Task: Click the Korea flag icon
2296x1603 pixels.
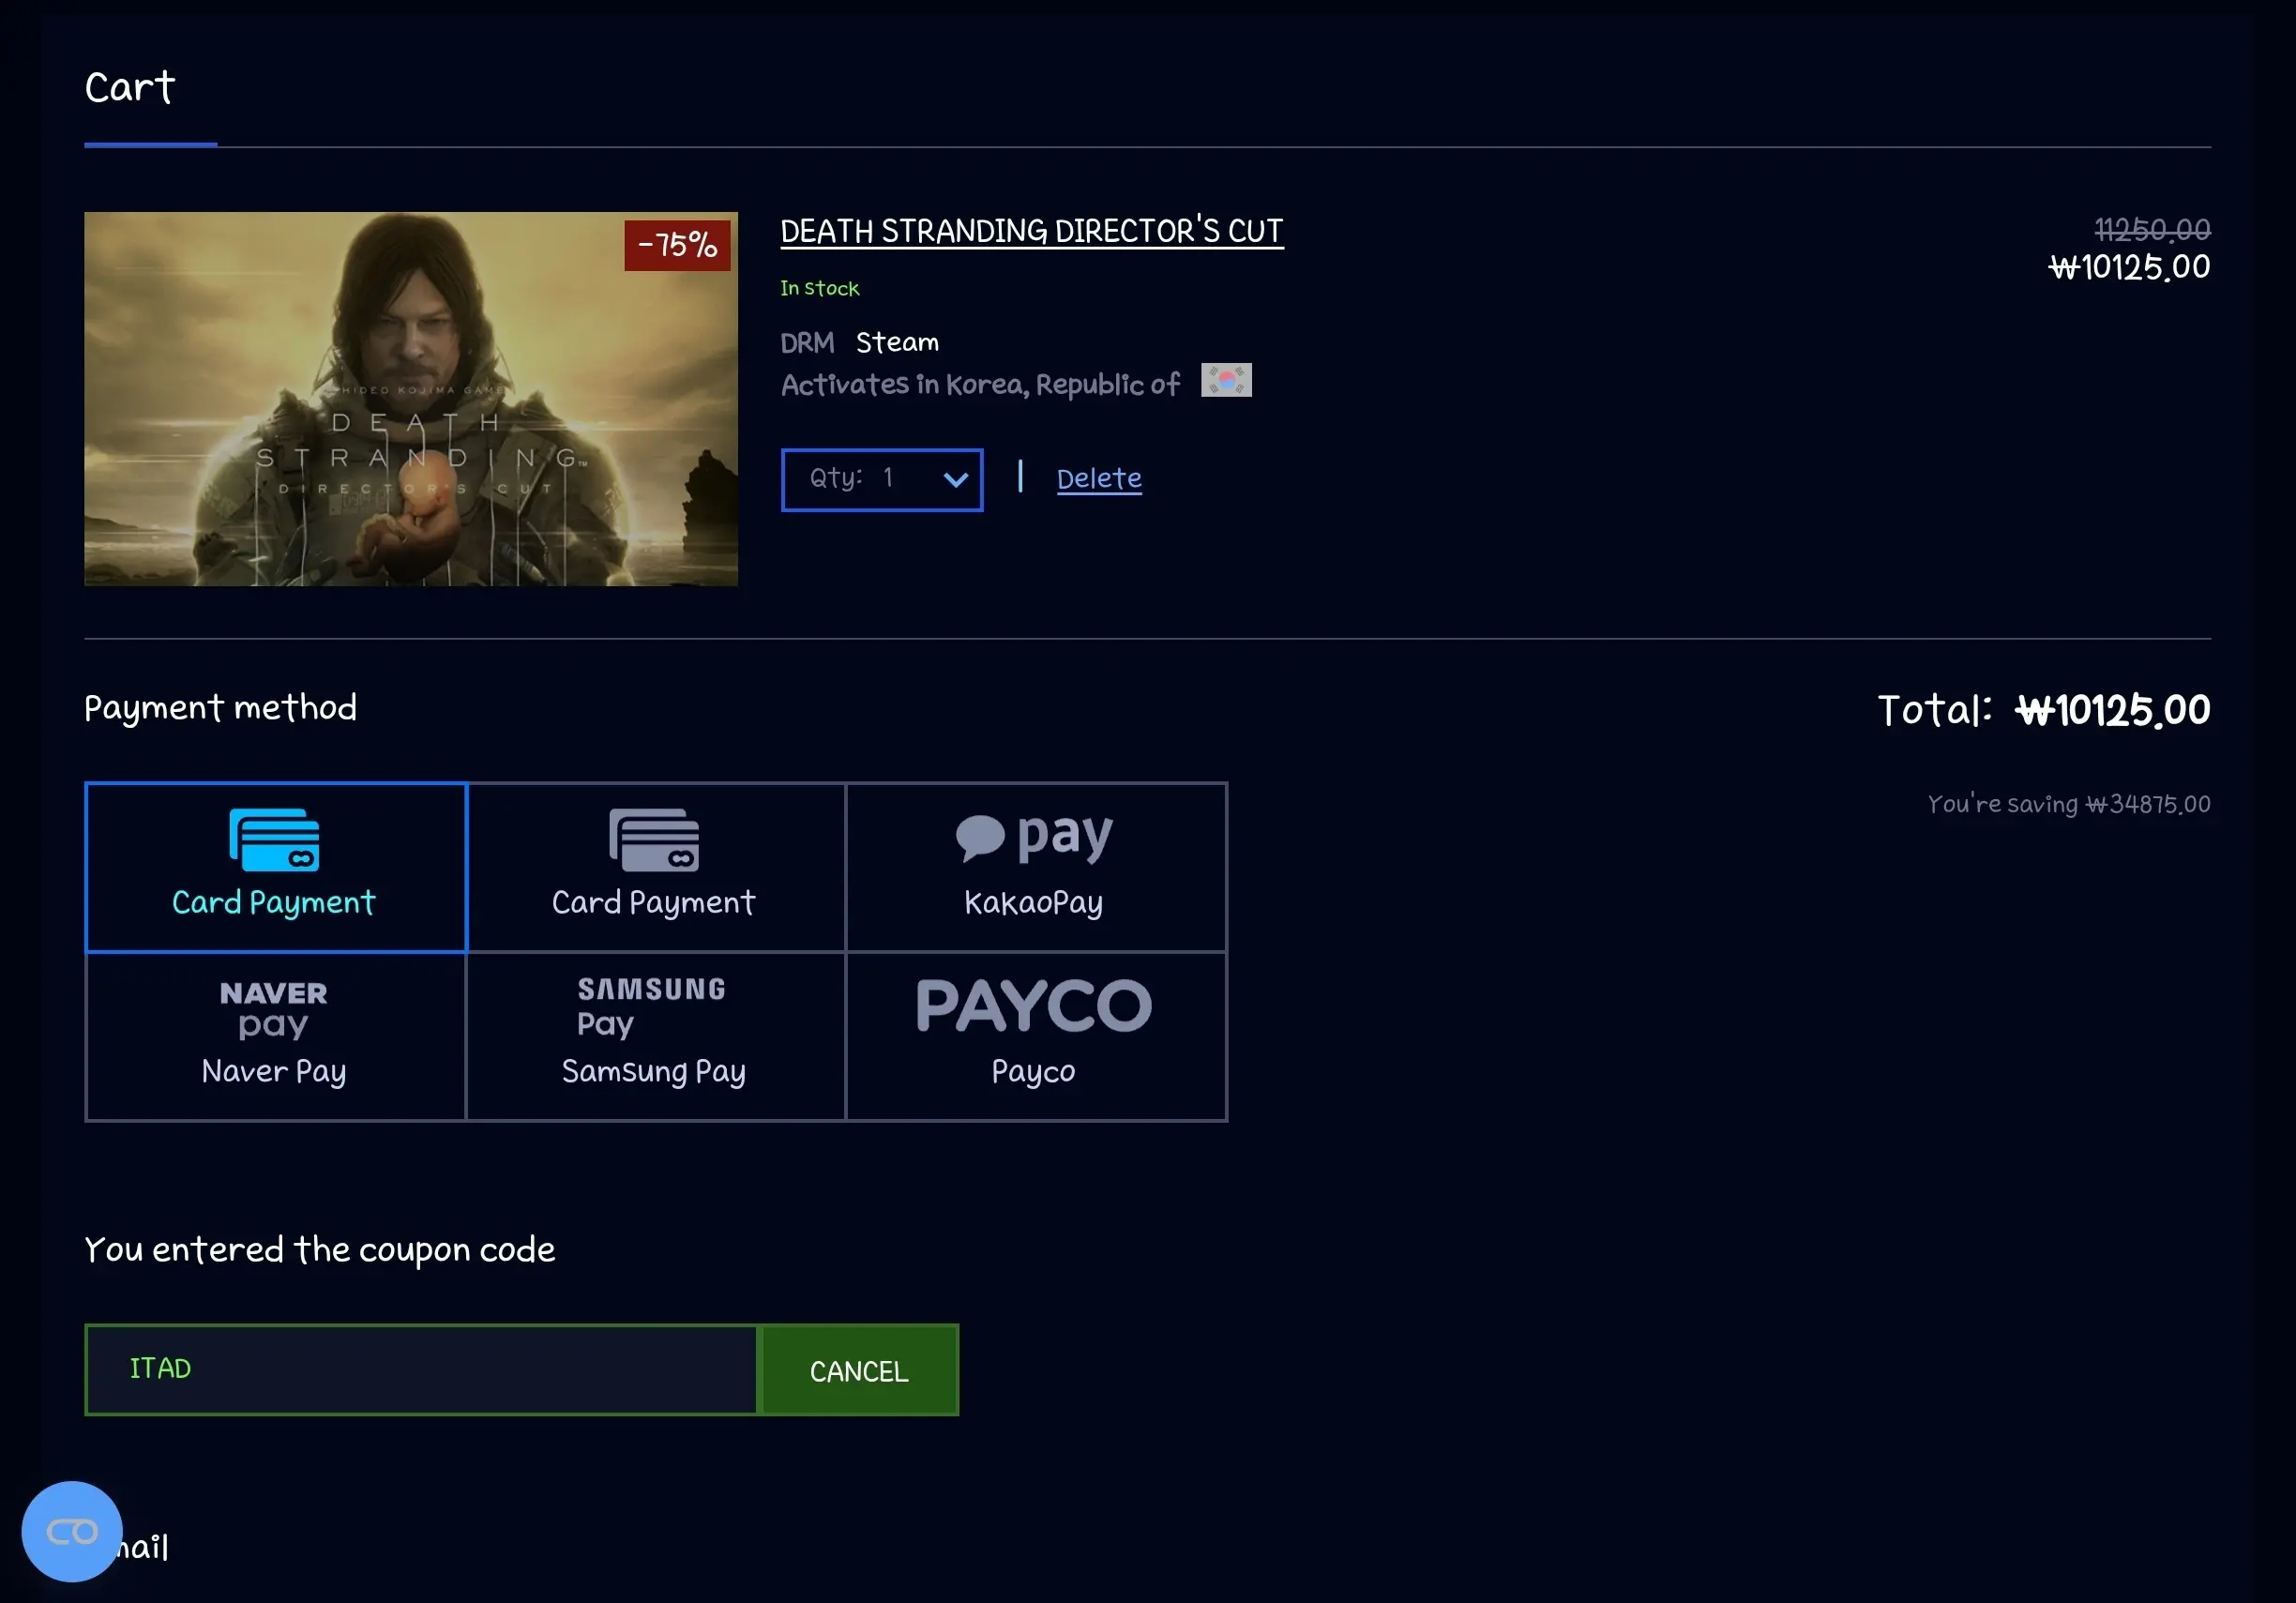Action: point(1226,380)
